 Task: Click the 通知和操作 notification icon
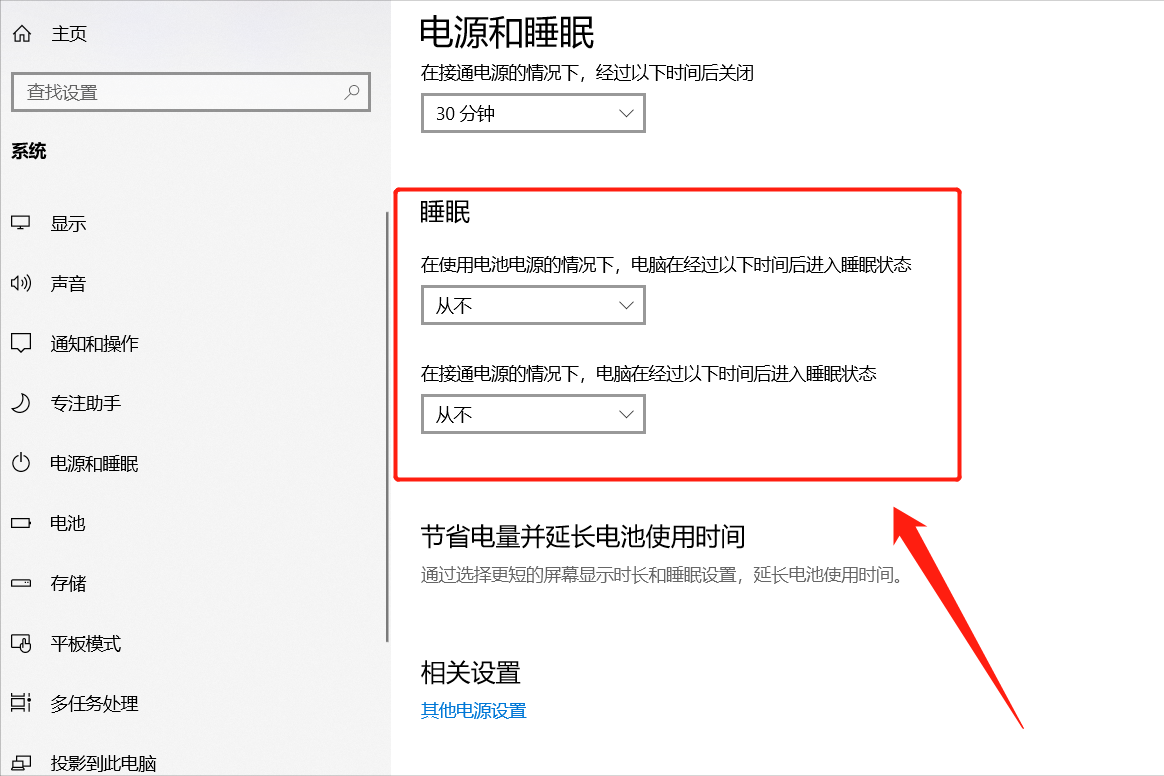(x=21, y=343)
